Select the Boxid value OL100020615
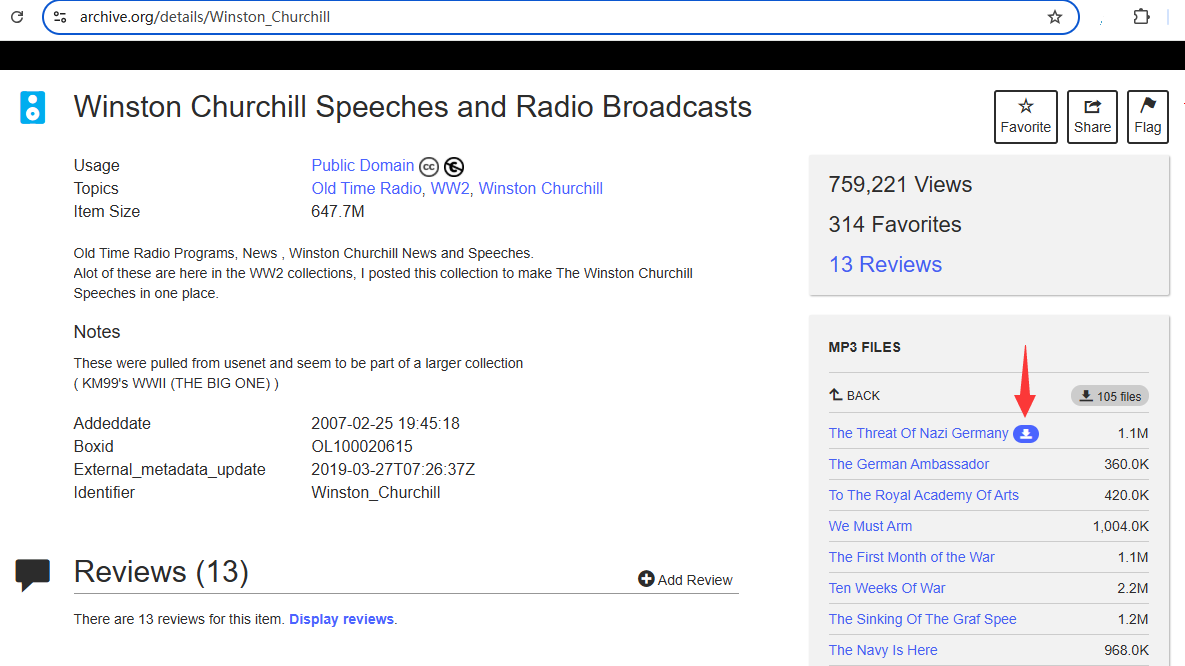 click(x=362, y=447)
